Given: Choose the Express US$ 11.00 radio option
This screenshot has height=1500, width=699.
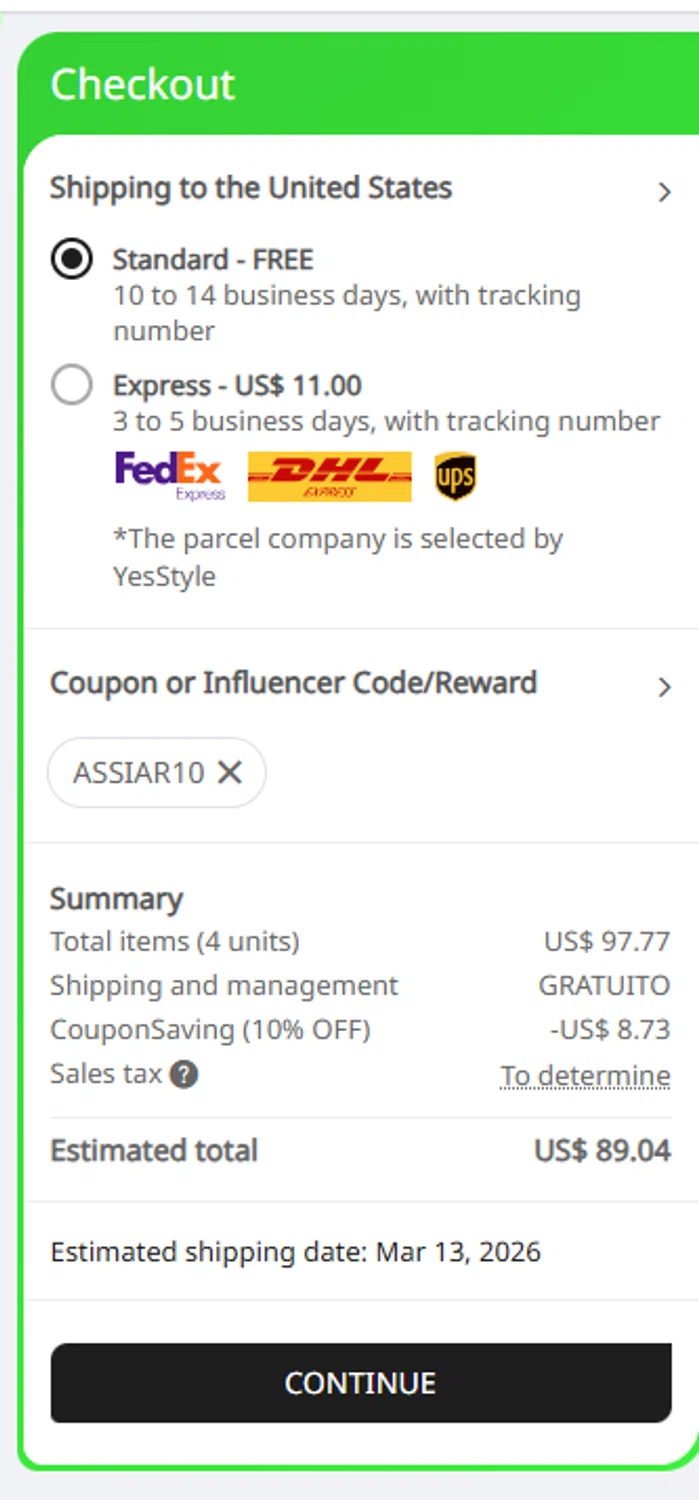Looking at the screenshot, I should (72, 385).
